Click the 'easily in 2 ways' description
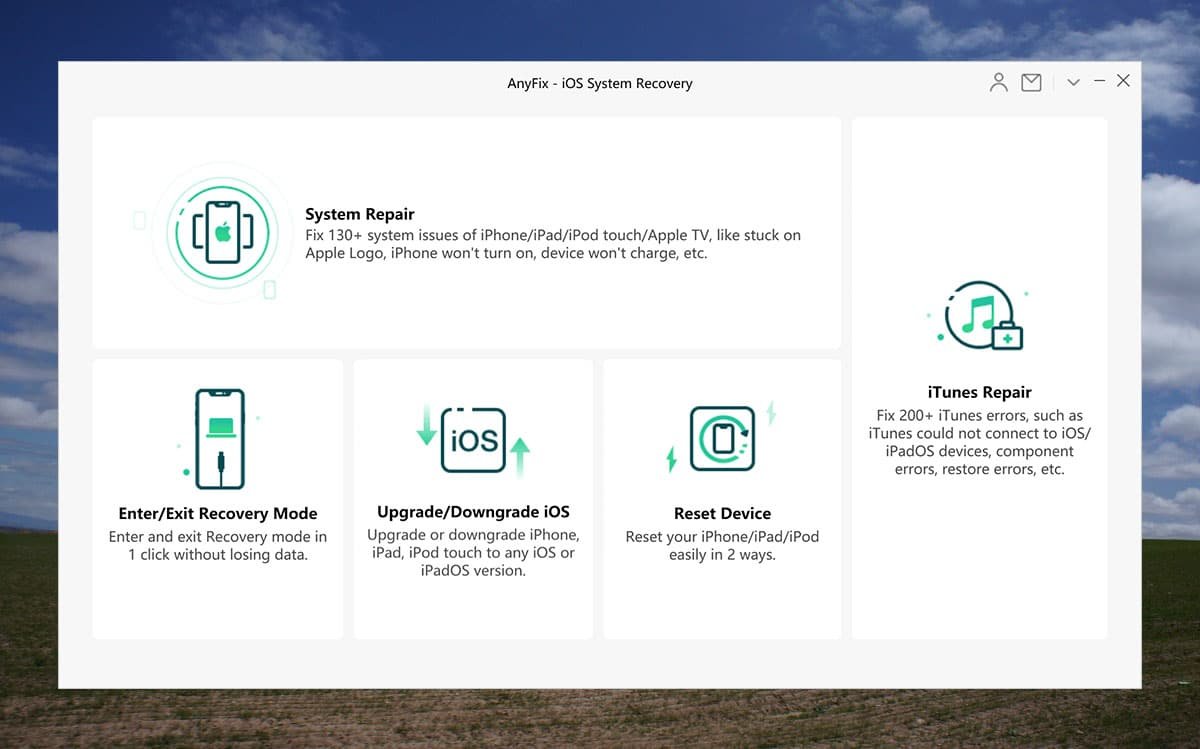Image resolution: width=1200 pixels, height=749 pixels. pos(722,555)
